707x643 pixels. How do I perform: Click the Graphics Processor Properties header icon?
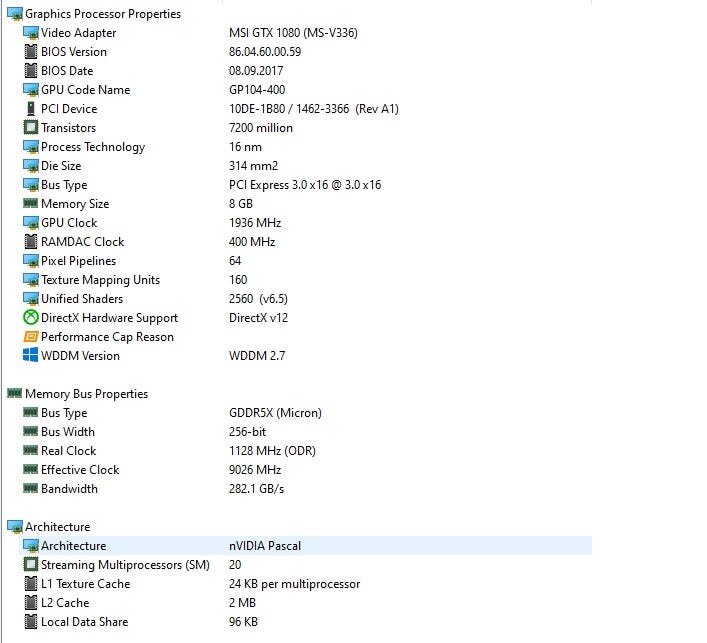(x=14, y=14)
